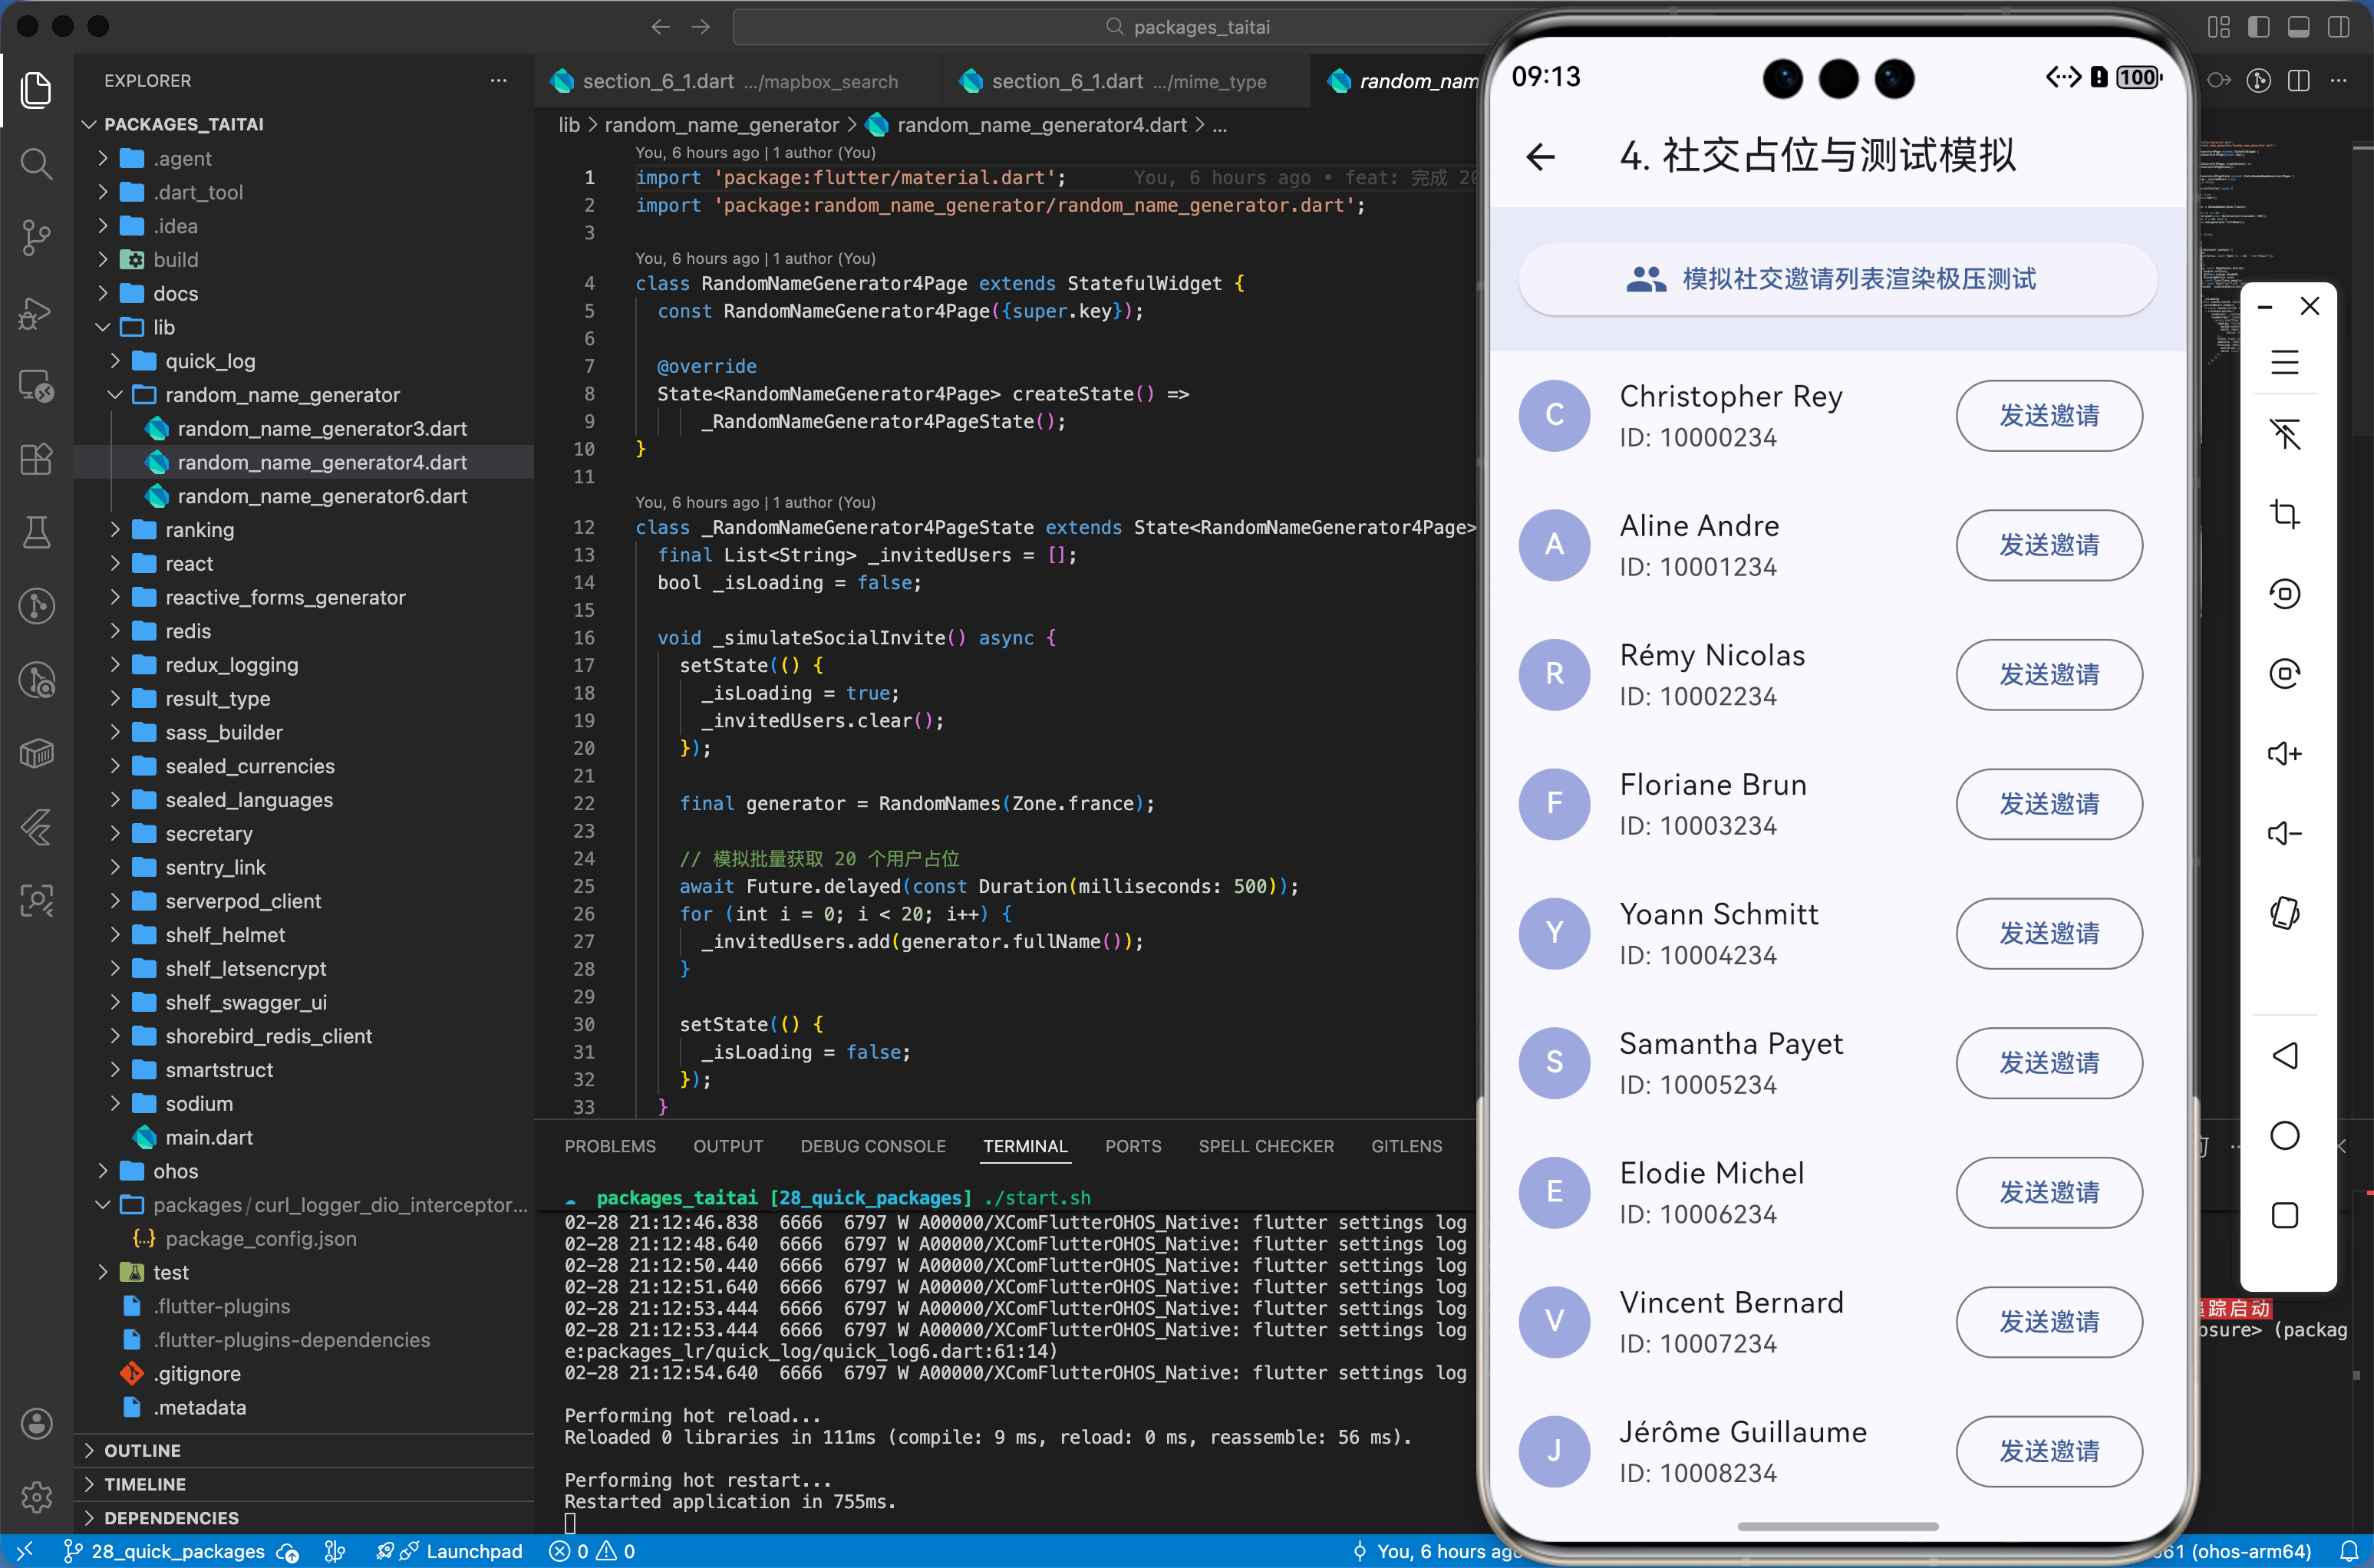Toggle the primary side bar layout icon

(2258, 27)
